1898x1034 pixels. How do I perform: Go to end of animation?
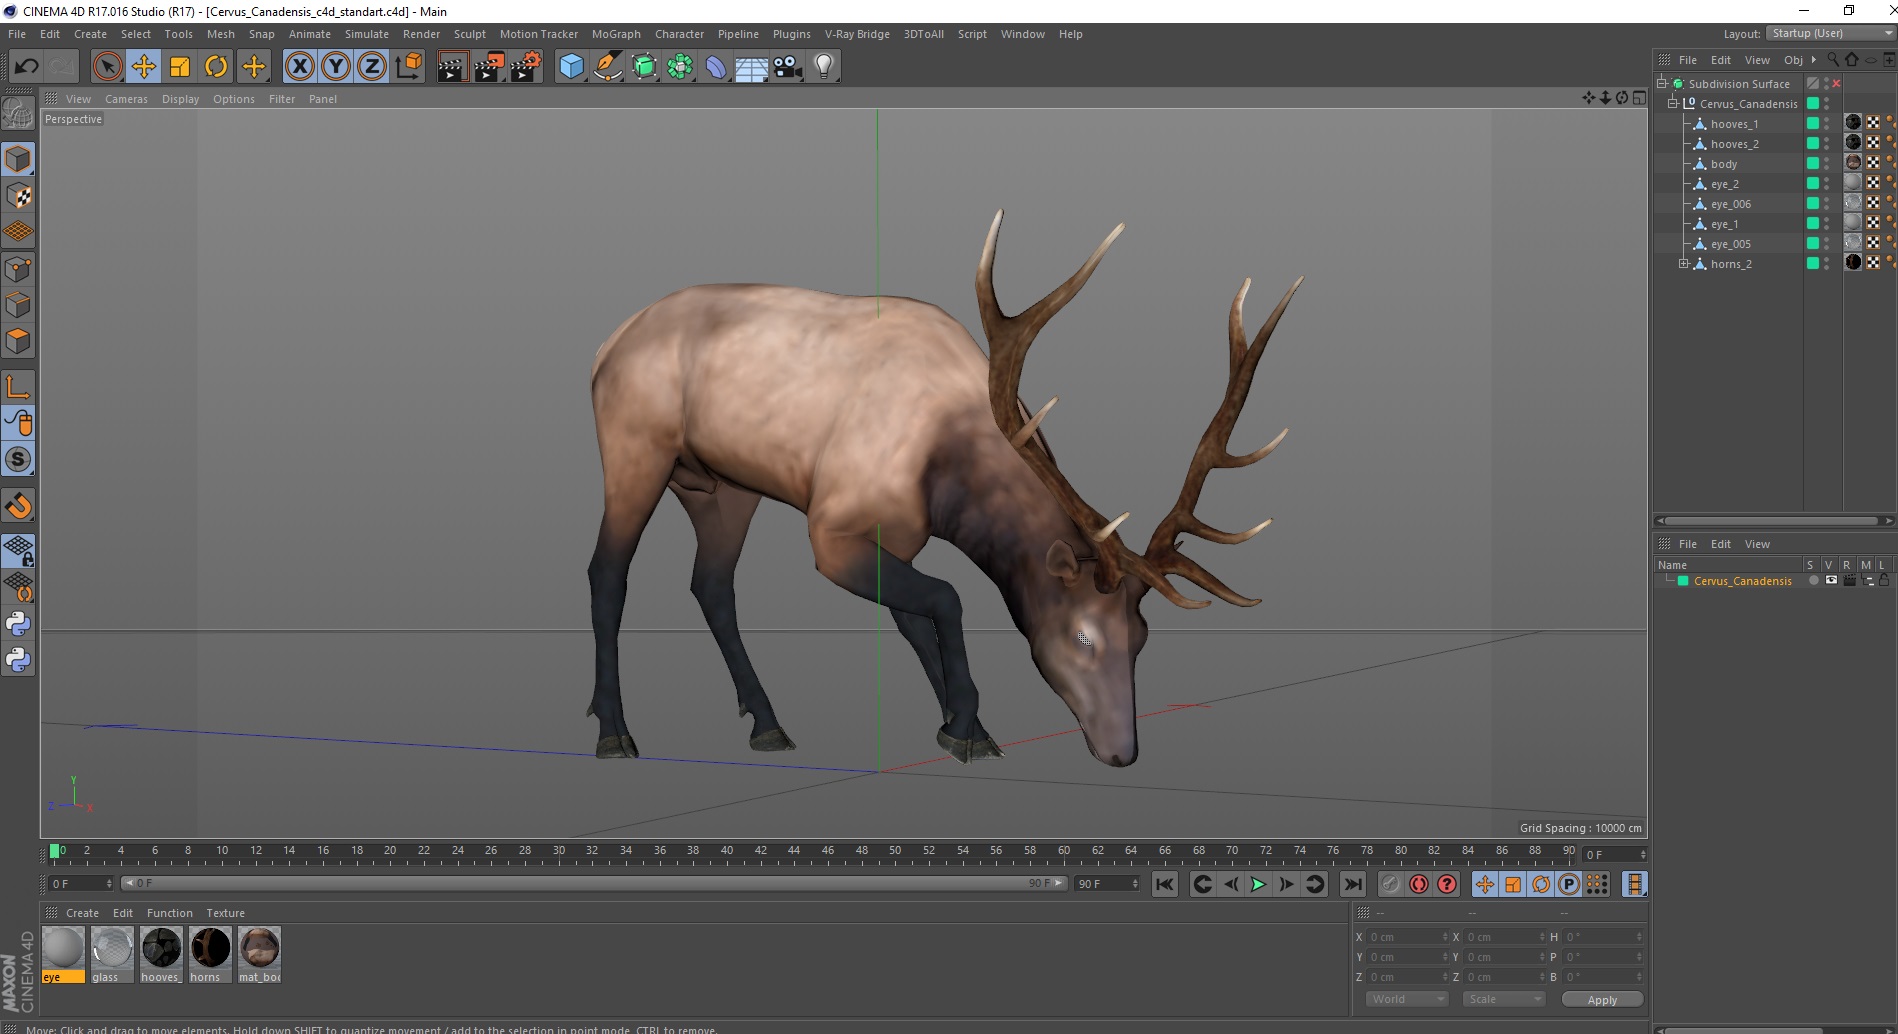[1352, 884]
